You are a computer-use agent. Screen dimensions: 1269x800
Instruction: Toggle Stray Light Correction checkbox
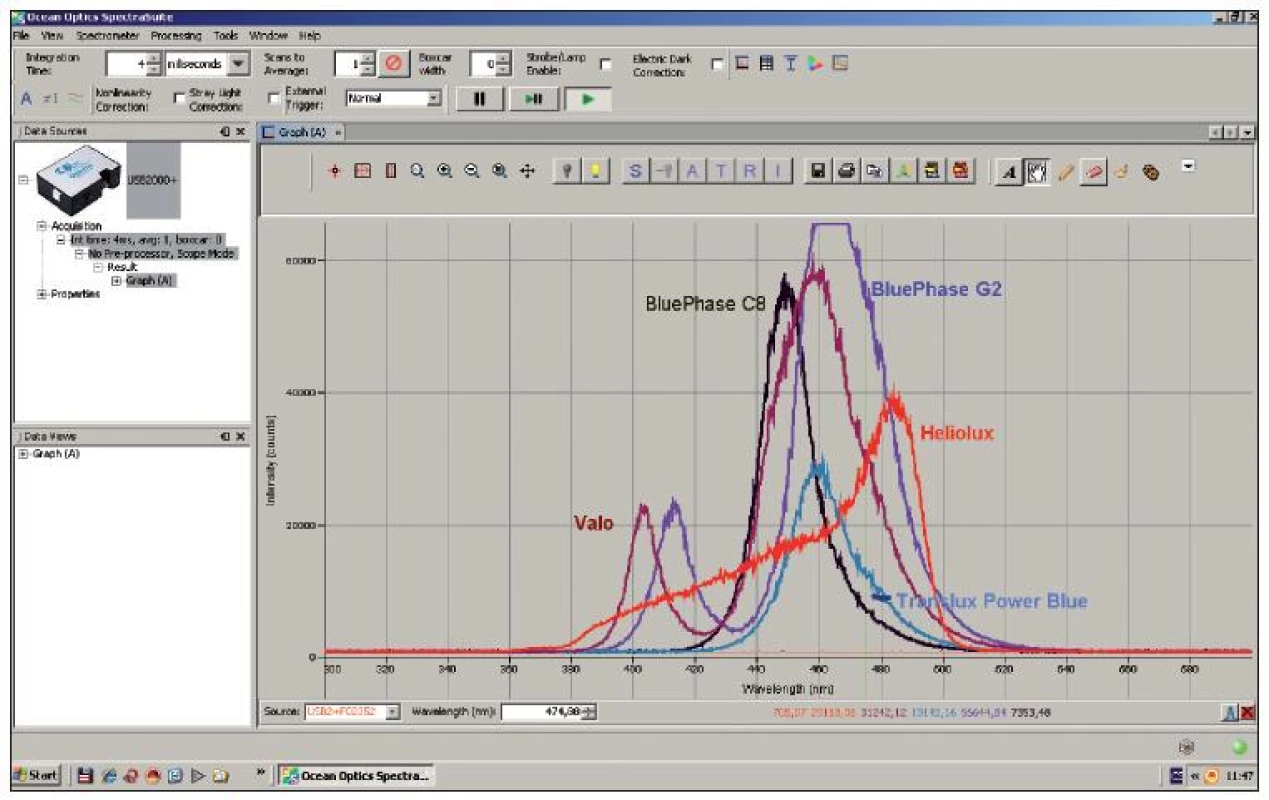pos(275,98)
